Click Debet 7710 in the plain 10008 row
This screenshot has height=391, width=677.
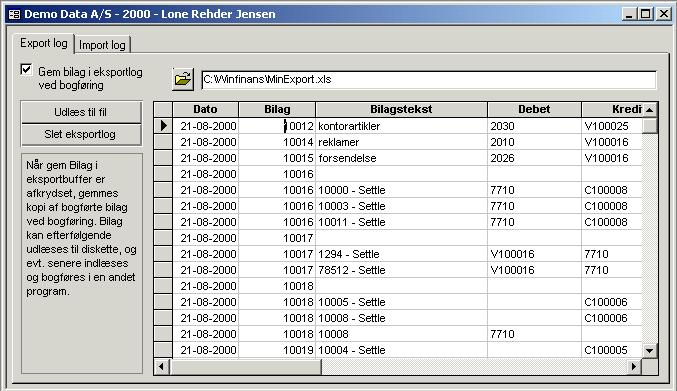(535, 334)
